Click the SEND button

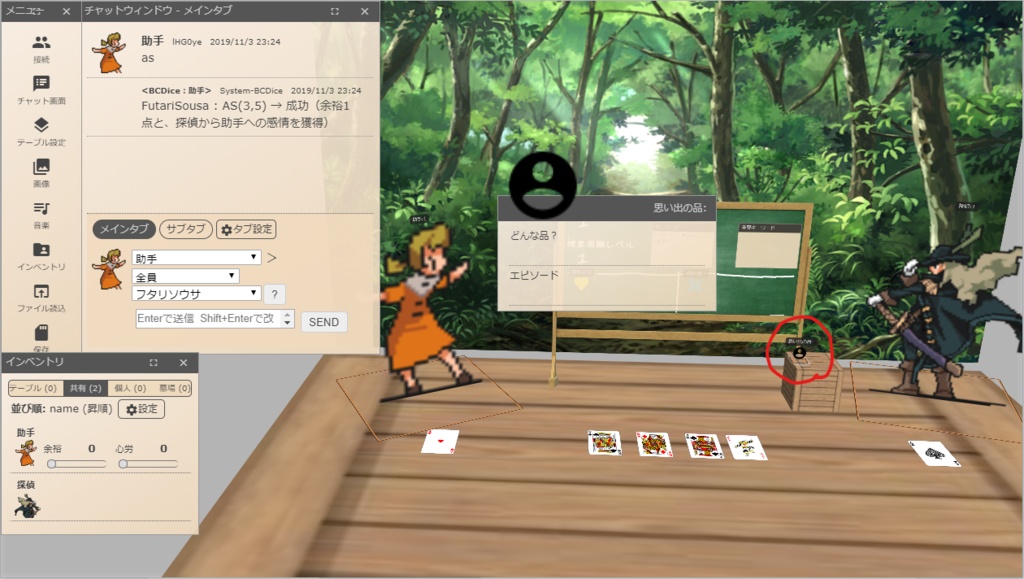pos(325,321)
